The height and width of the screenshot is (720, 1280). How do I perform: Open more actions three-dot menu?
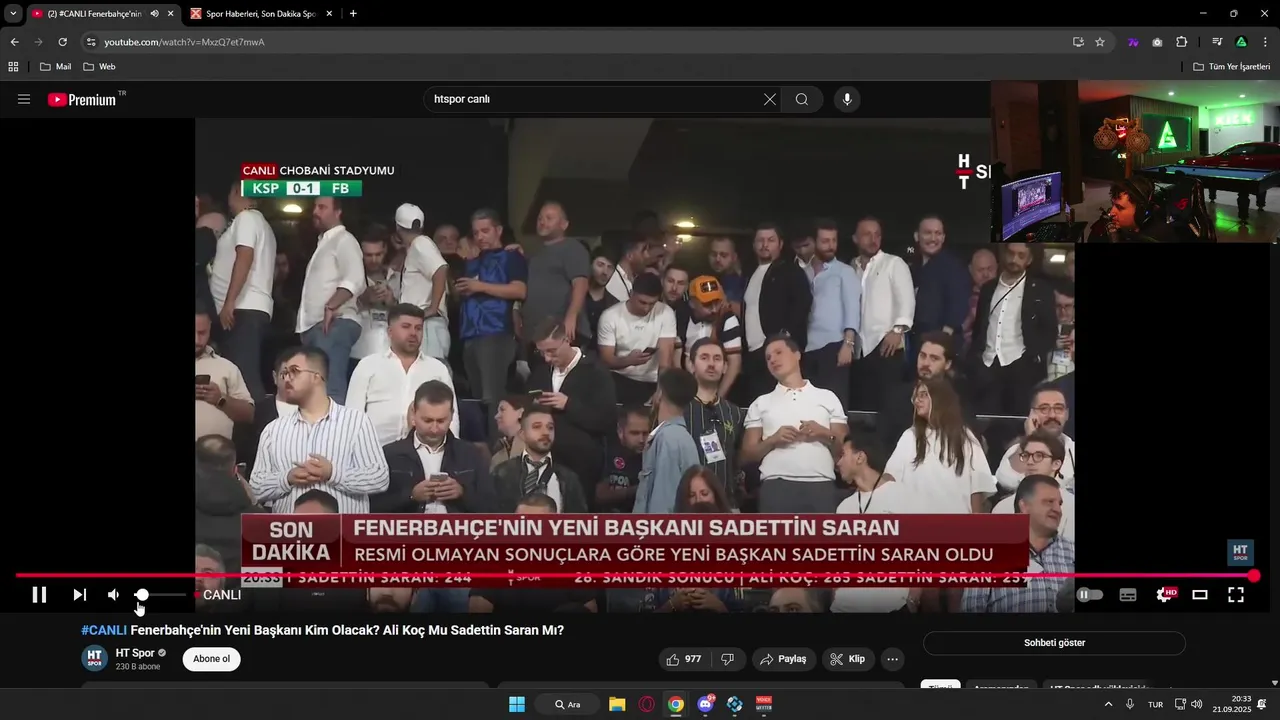(x=892, y=659)
